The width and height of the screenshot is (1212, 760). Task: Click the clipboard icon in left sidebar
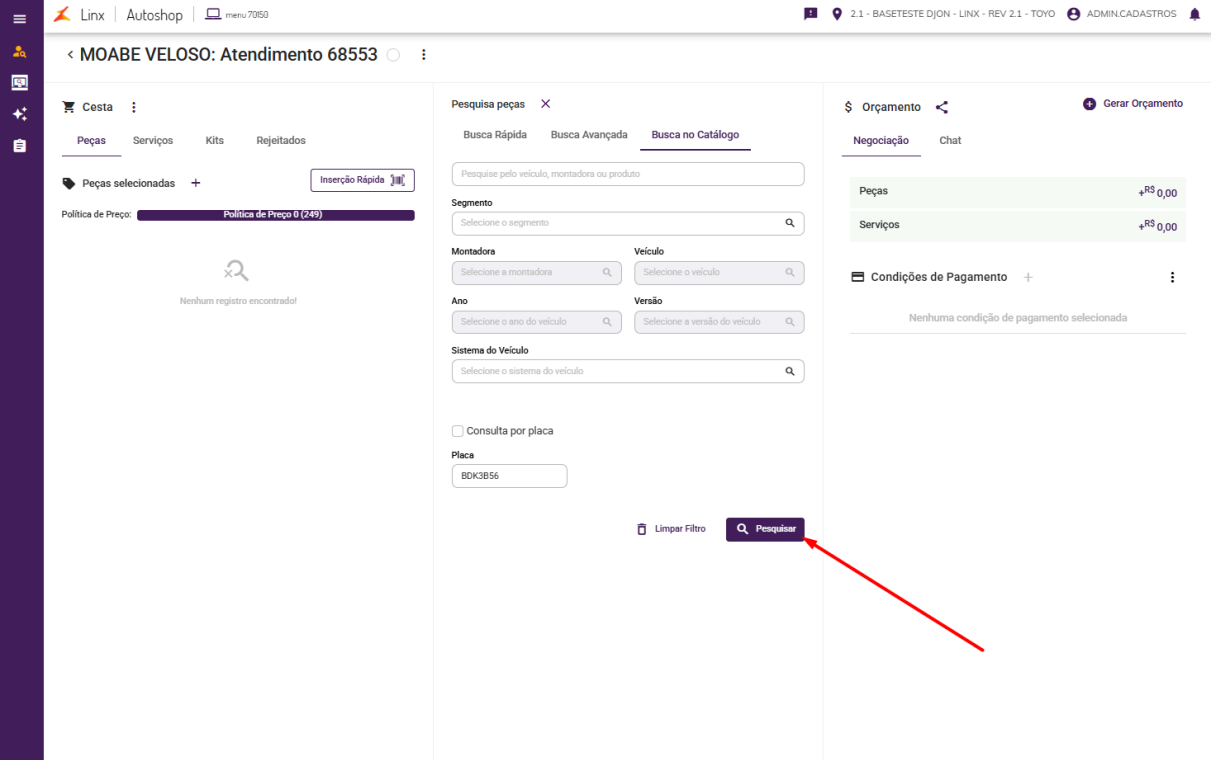pyautogui.click(x=20, y=146)
